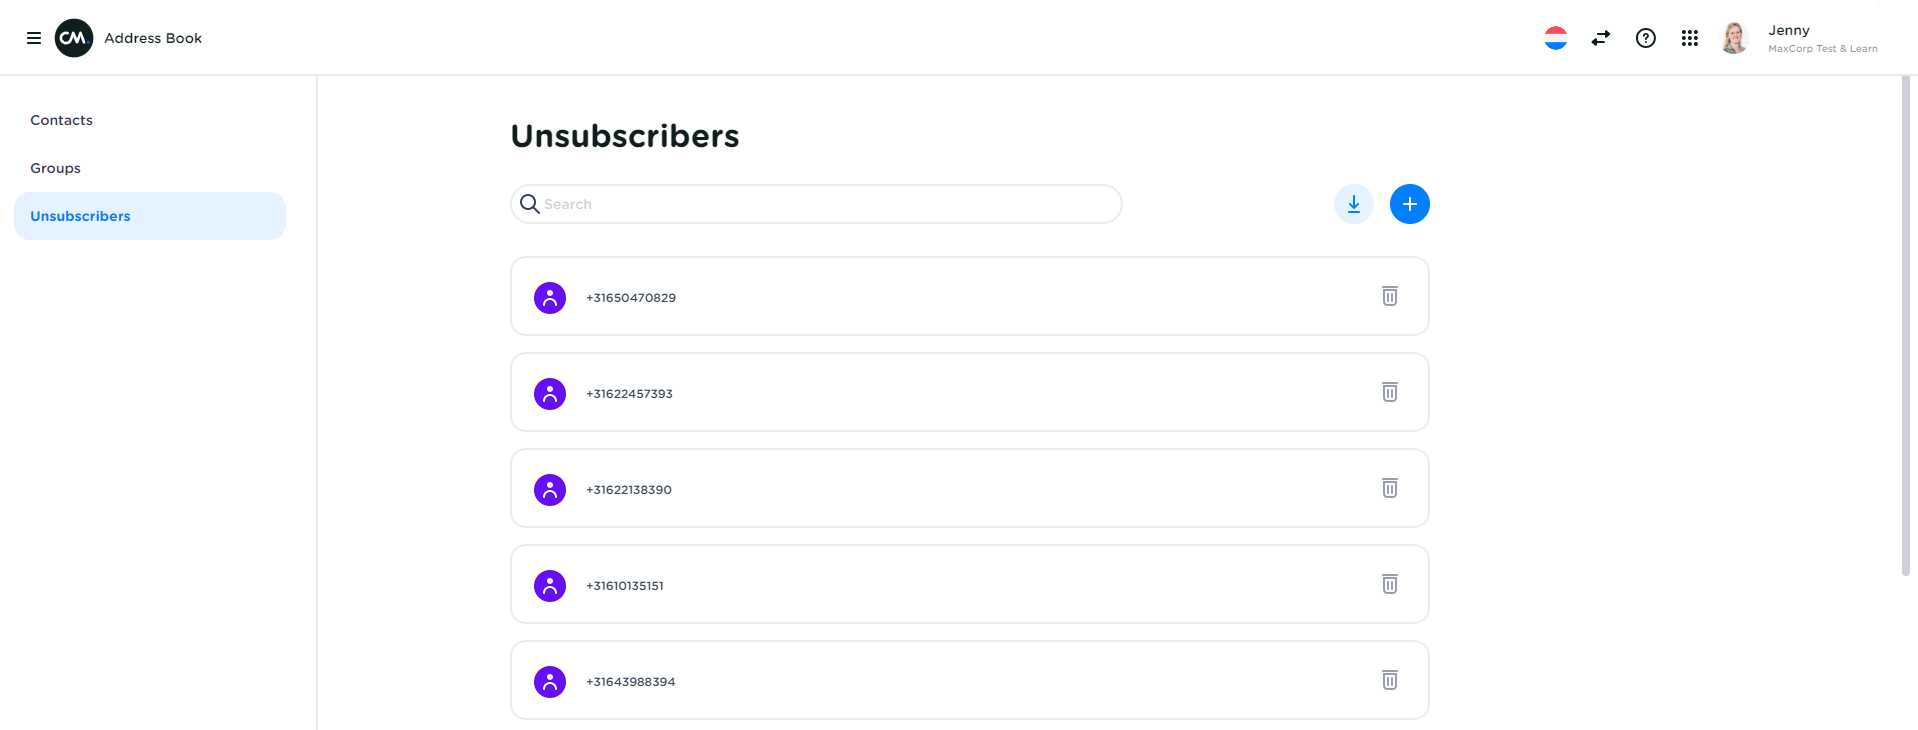Add a new unsubscriber with plus button

pos(1409,204)
